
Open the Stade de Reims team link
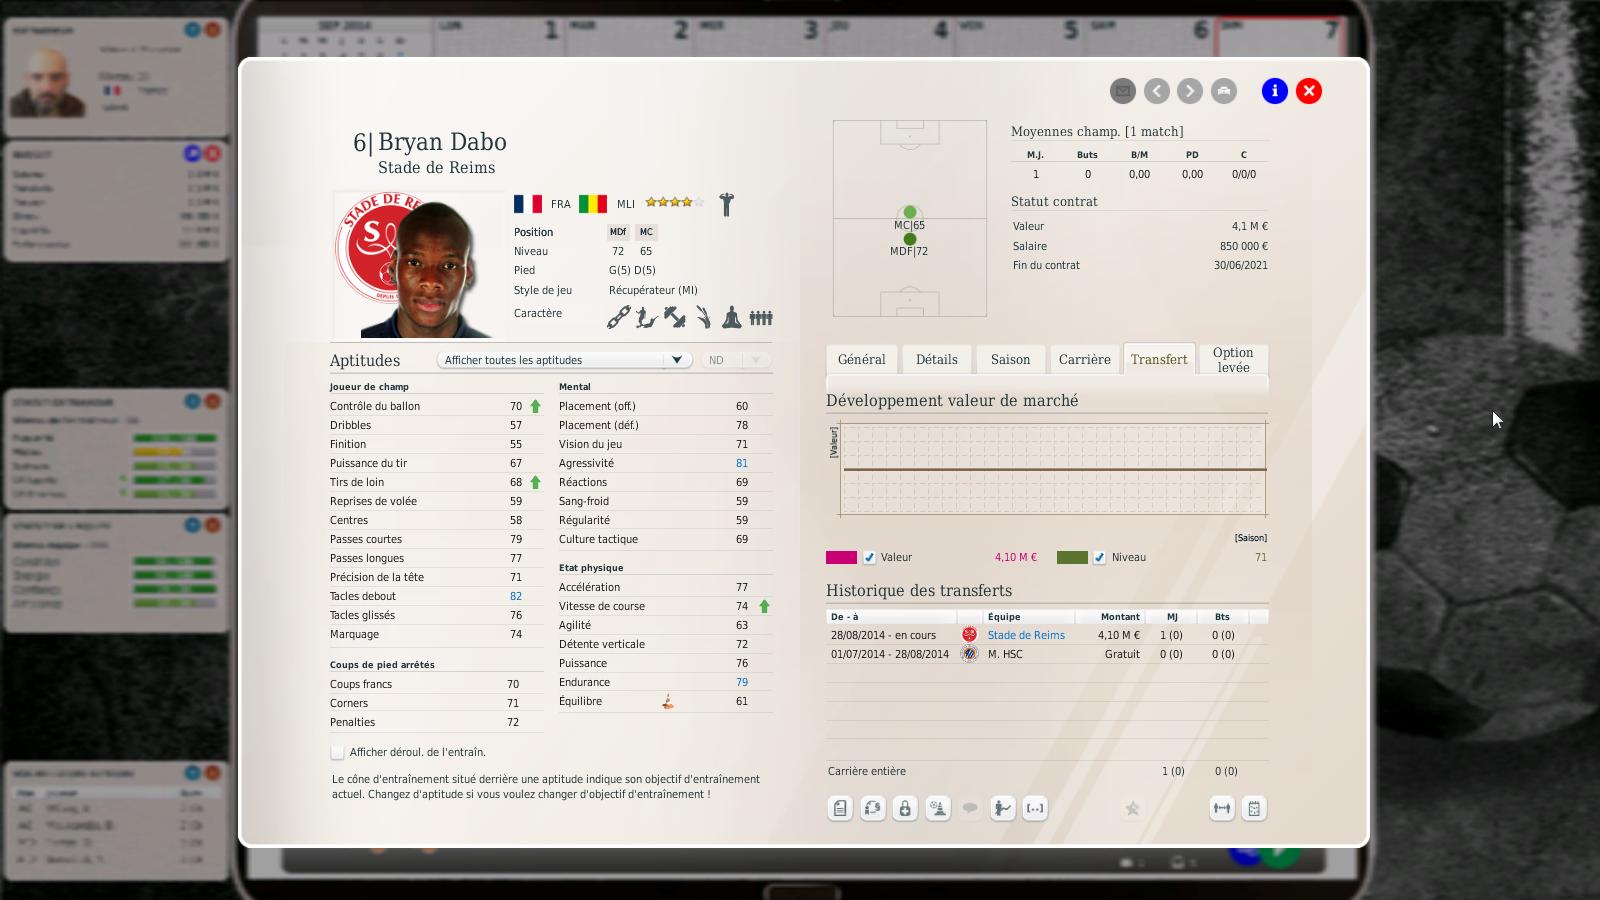1026,635
